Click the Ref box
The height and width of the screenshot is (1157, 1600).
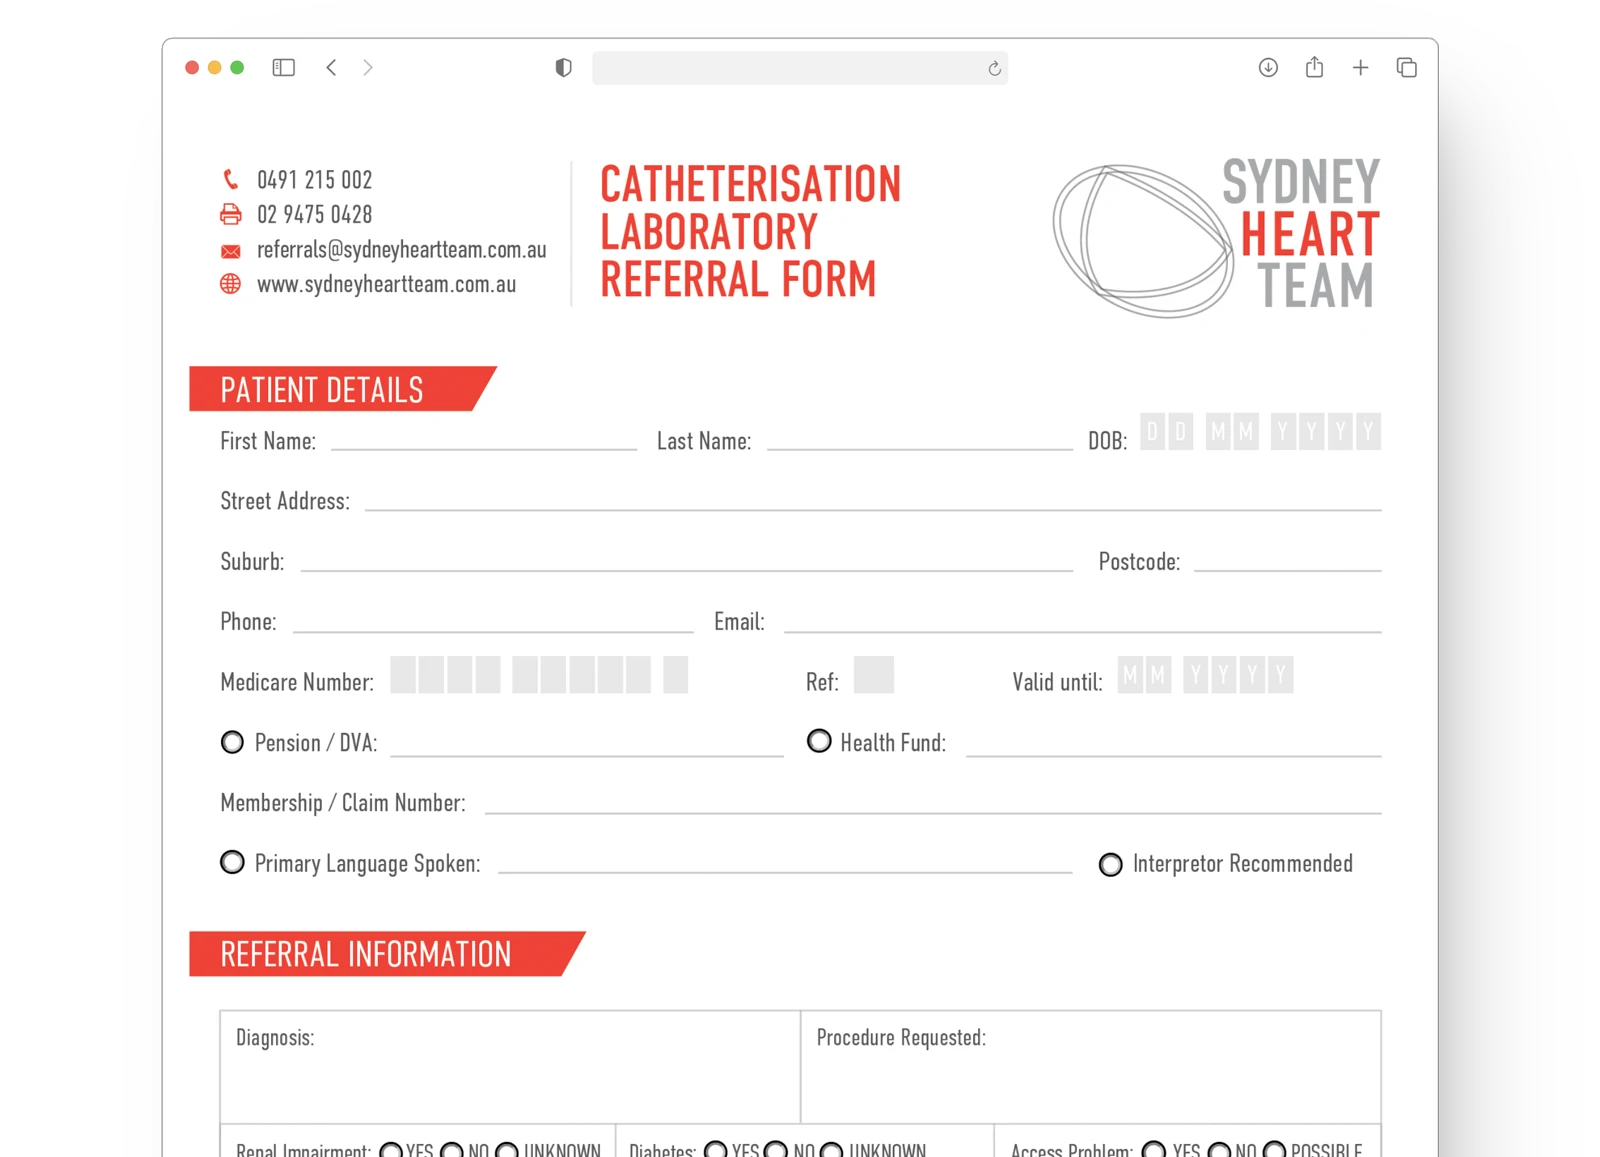pyautogui.click(x=874, y=675)
